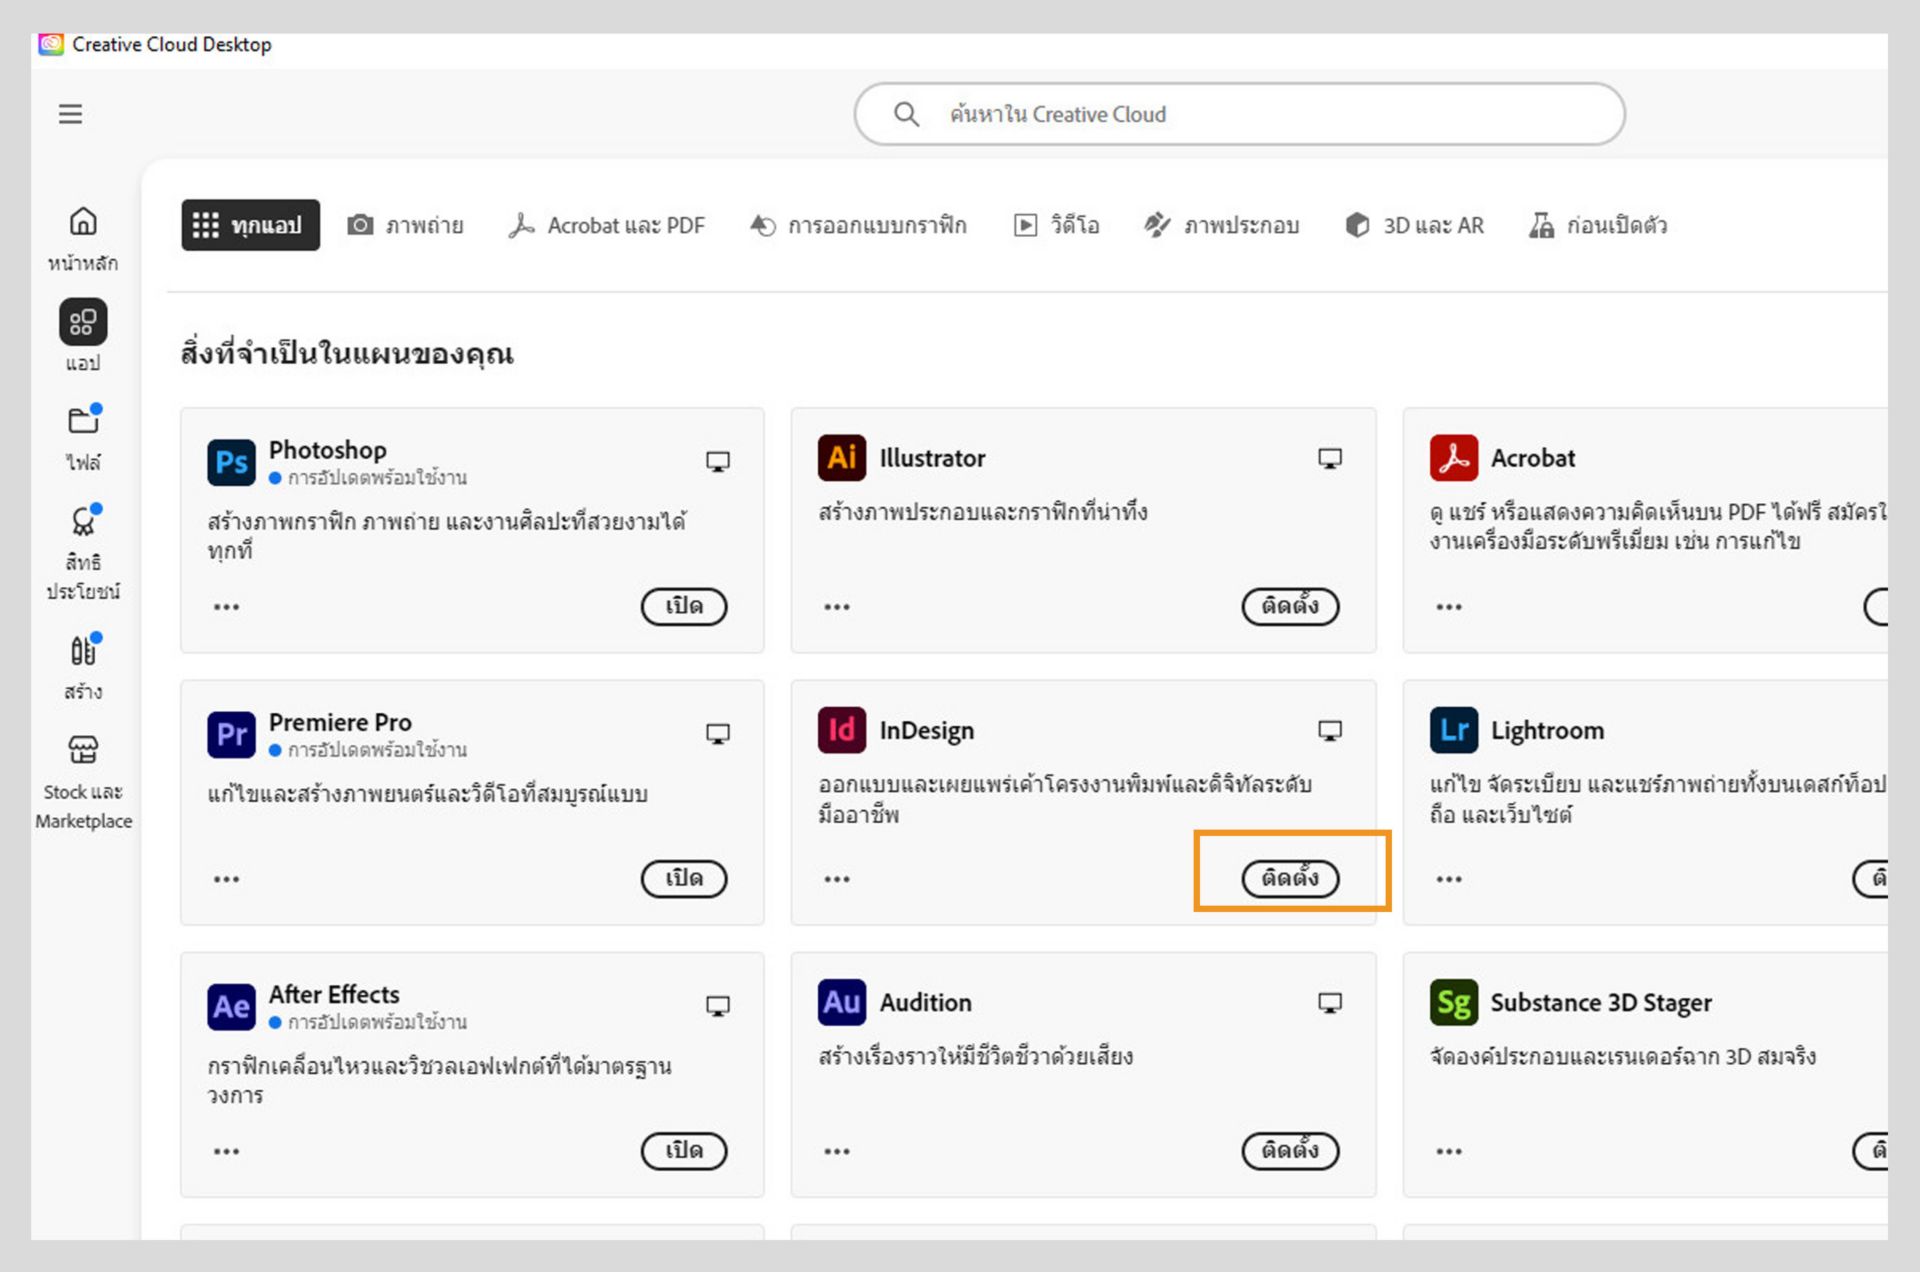Click the InDesign app icon
This screenshot has width=1920, height=1272.
pos(842,730)
